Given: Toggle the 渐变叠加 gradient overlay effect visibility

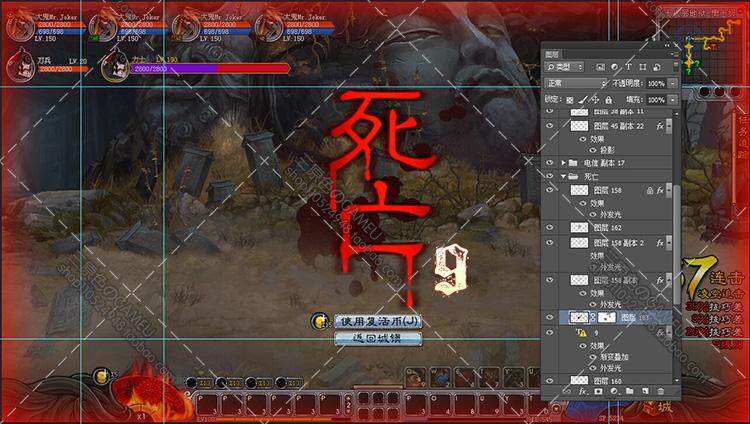Looking at the screenshot, I should click(x=593, y=357).
